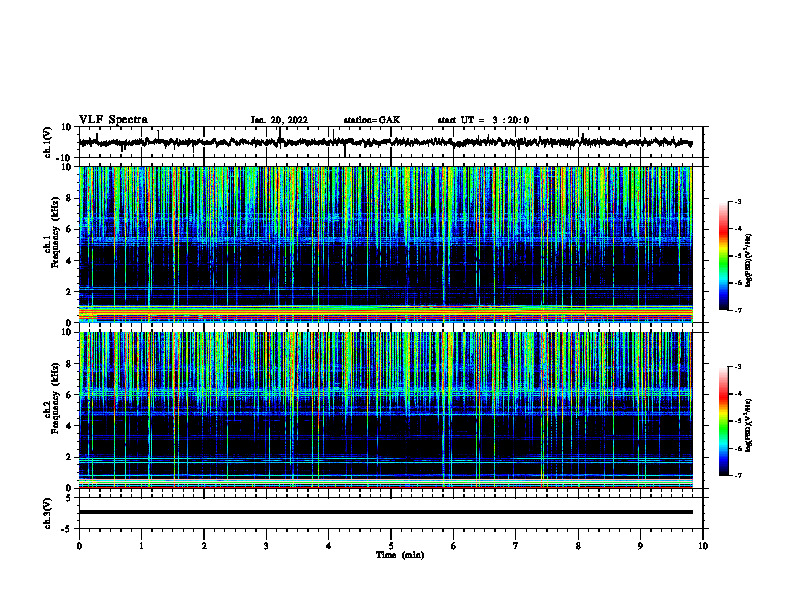Click the ch.1 "Frequency (kHz)" axis label
792x612 pixels.
tap(55, 233)
